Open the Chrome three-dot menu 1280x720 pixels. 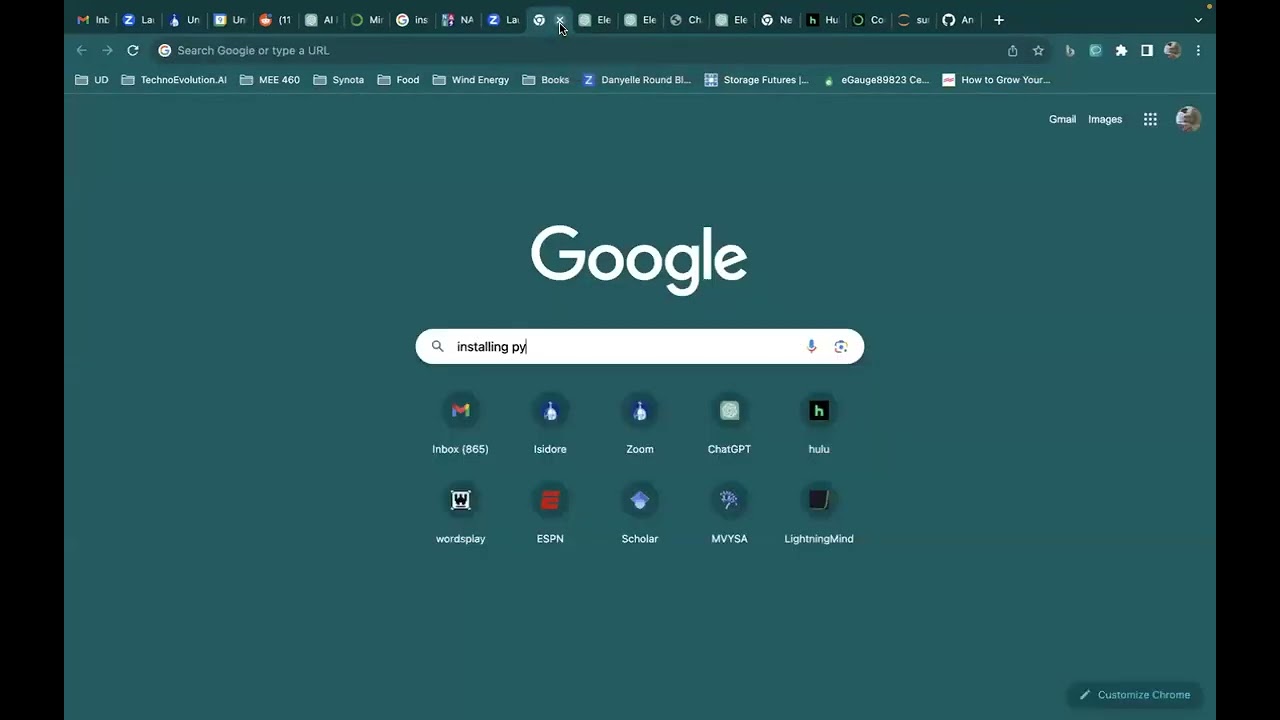click(1198, 50)
